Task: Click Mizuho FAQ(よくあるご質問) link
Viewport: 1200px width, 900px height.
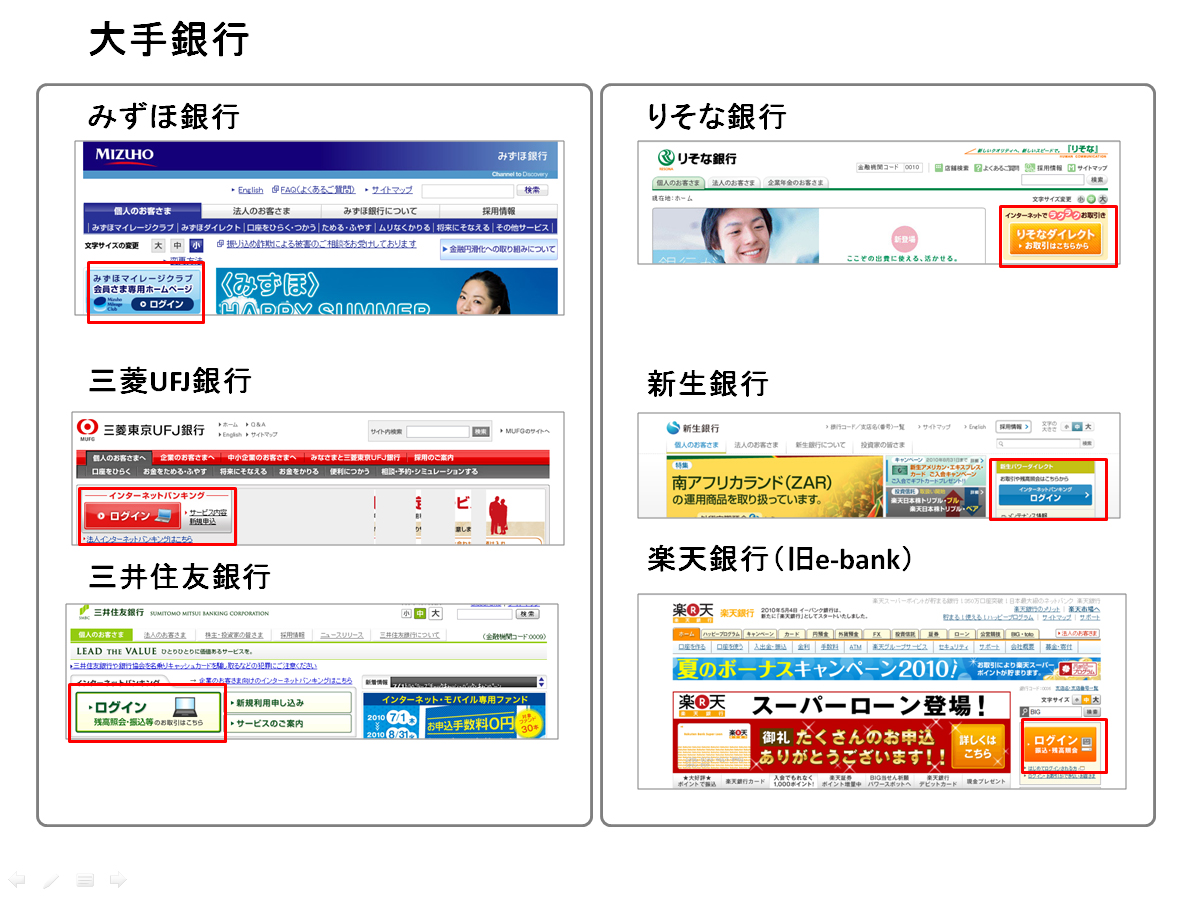Action: [x=318, y=190]
